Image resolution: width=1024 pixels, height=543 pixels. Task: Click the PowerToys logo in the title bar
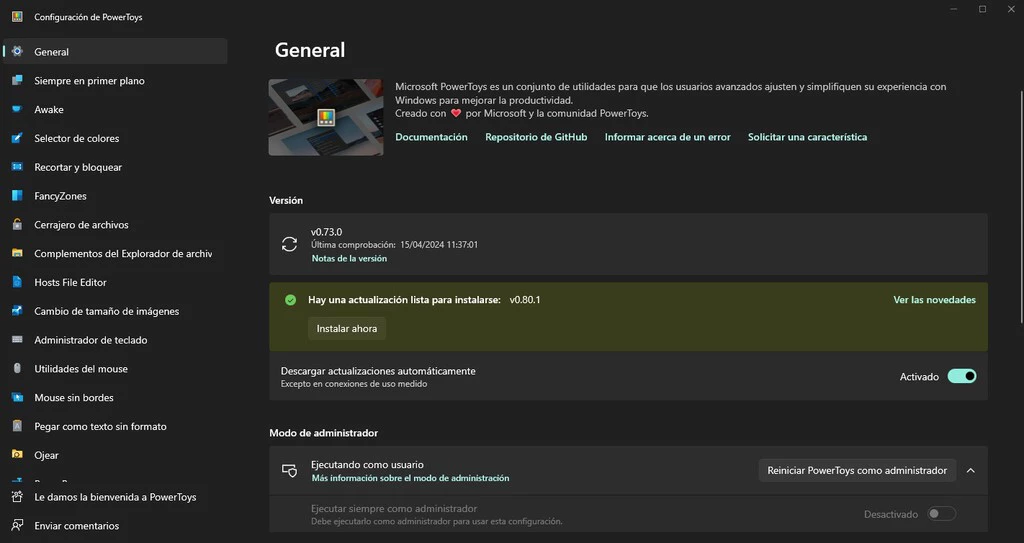click(x=18, y=16)
